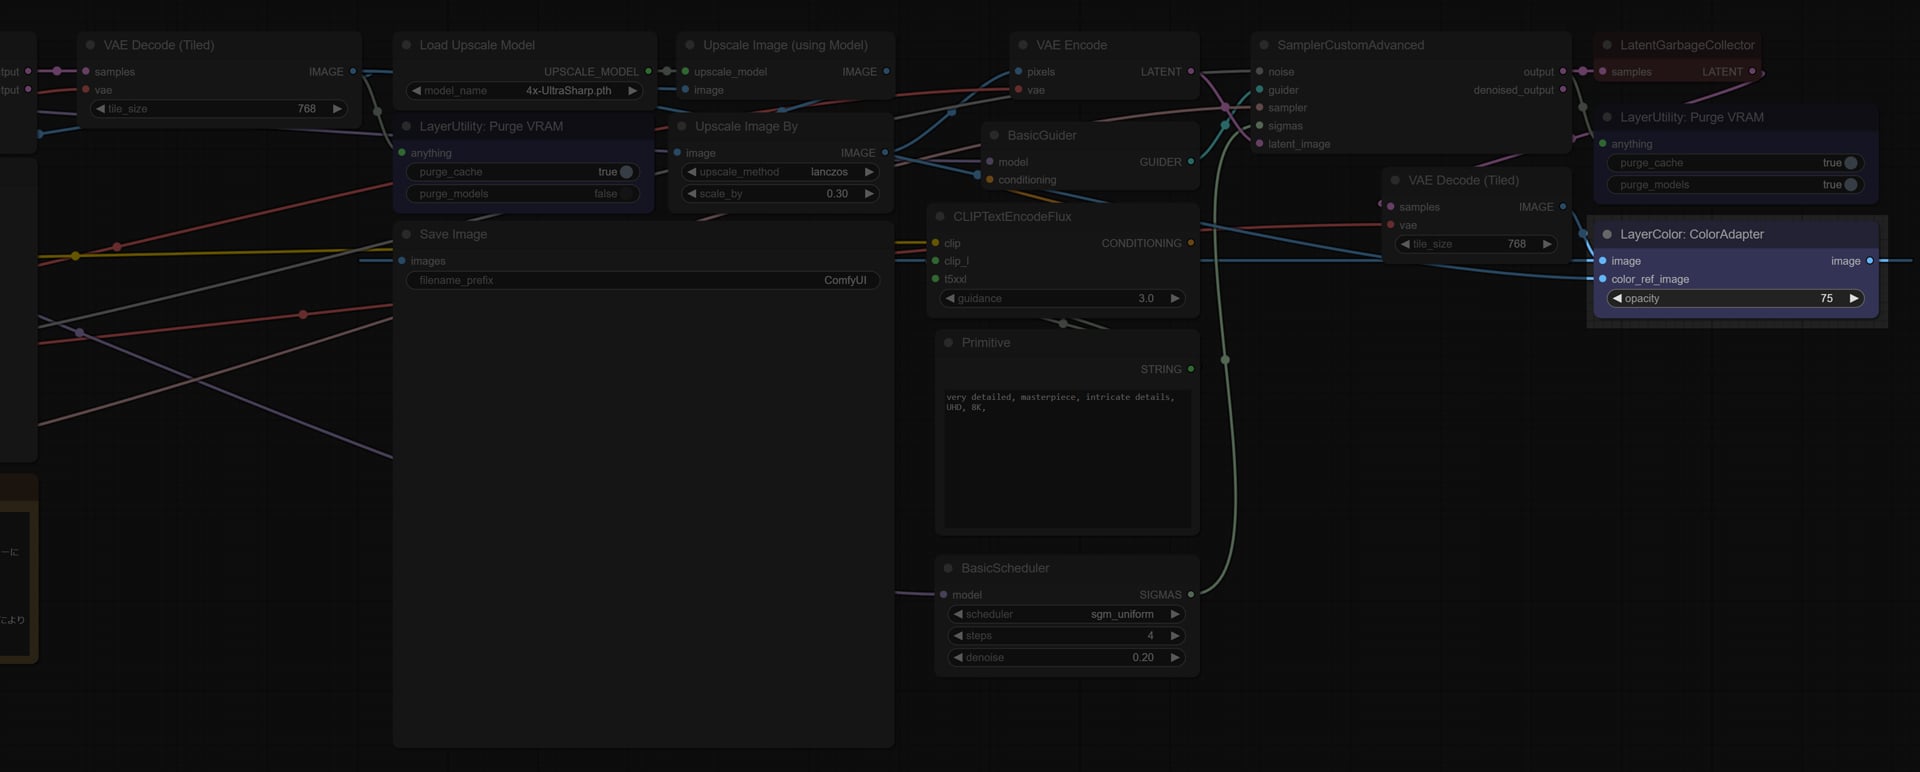Open the upscale_method combo set to lanczos
Image resolution: width=1920 pixels, height=772 pixels.
(x=780, y=171)
